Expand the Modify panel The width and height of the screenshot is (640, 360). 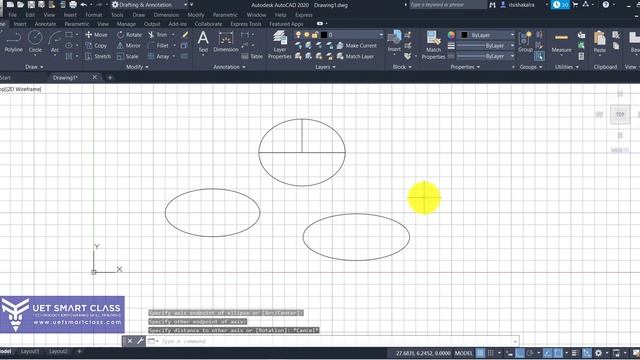click(137, 67)
